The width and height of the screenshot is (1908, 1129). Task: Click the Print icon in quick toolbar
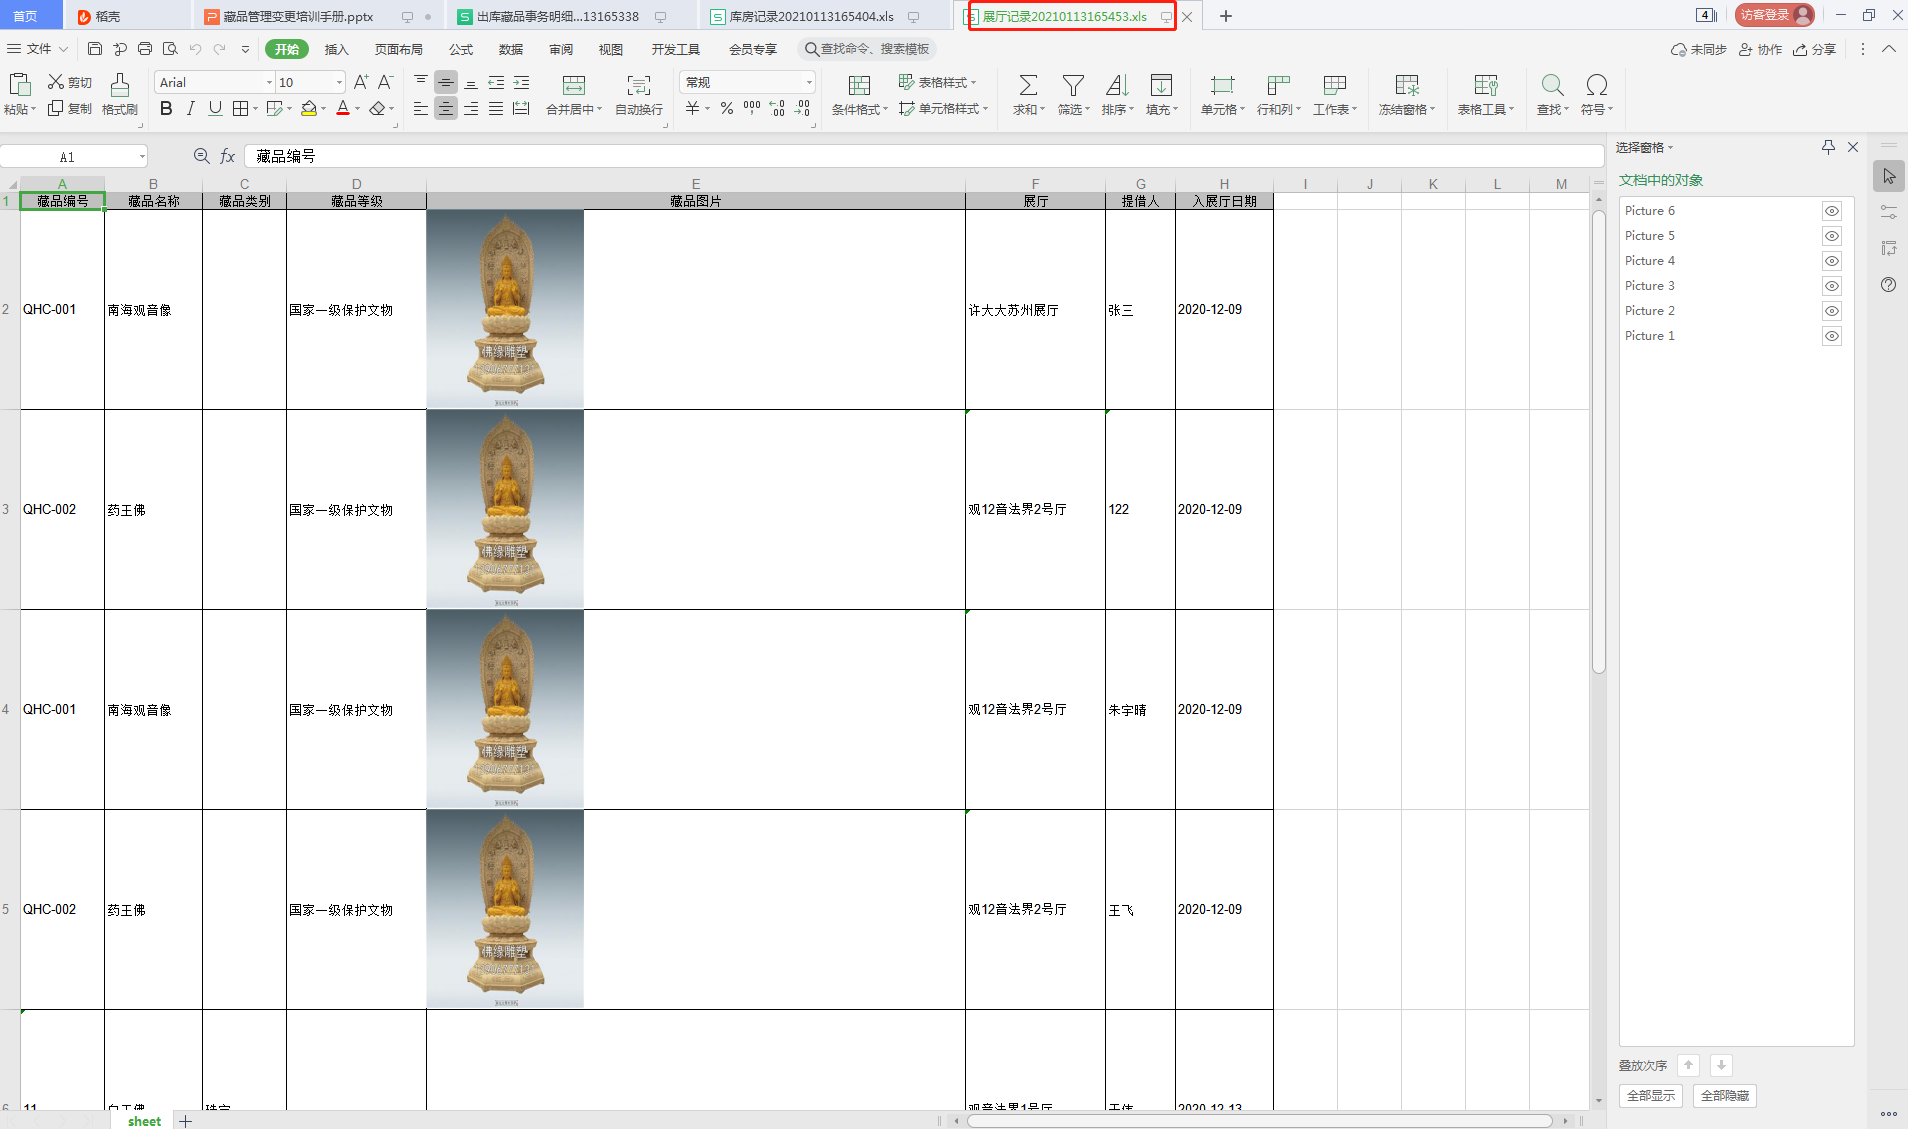coord(145,49)
